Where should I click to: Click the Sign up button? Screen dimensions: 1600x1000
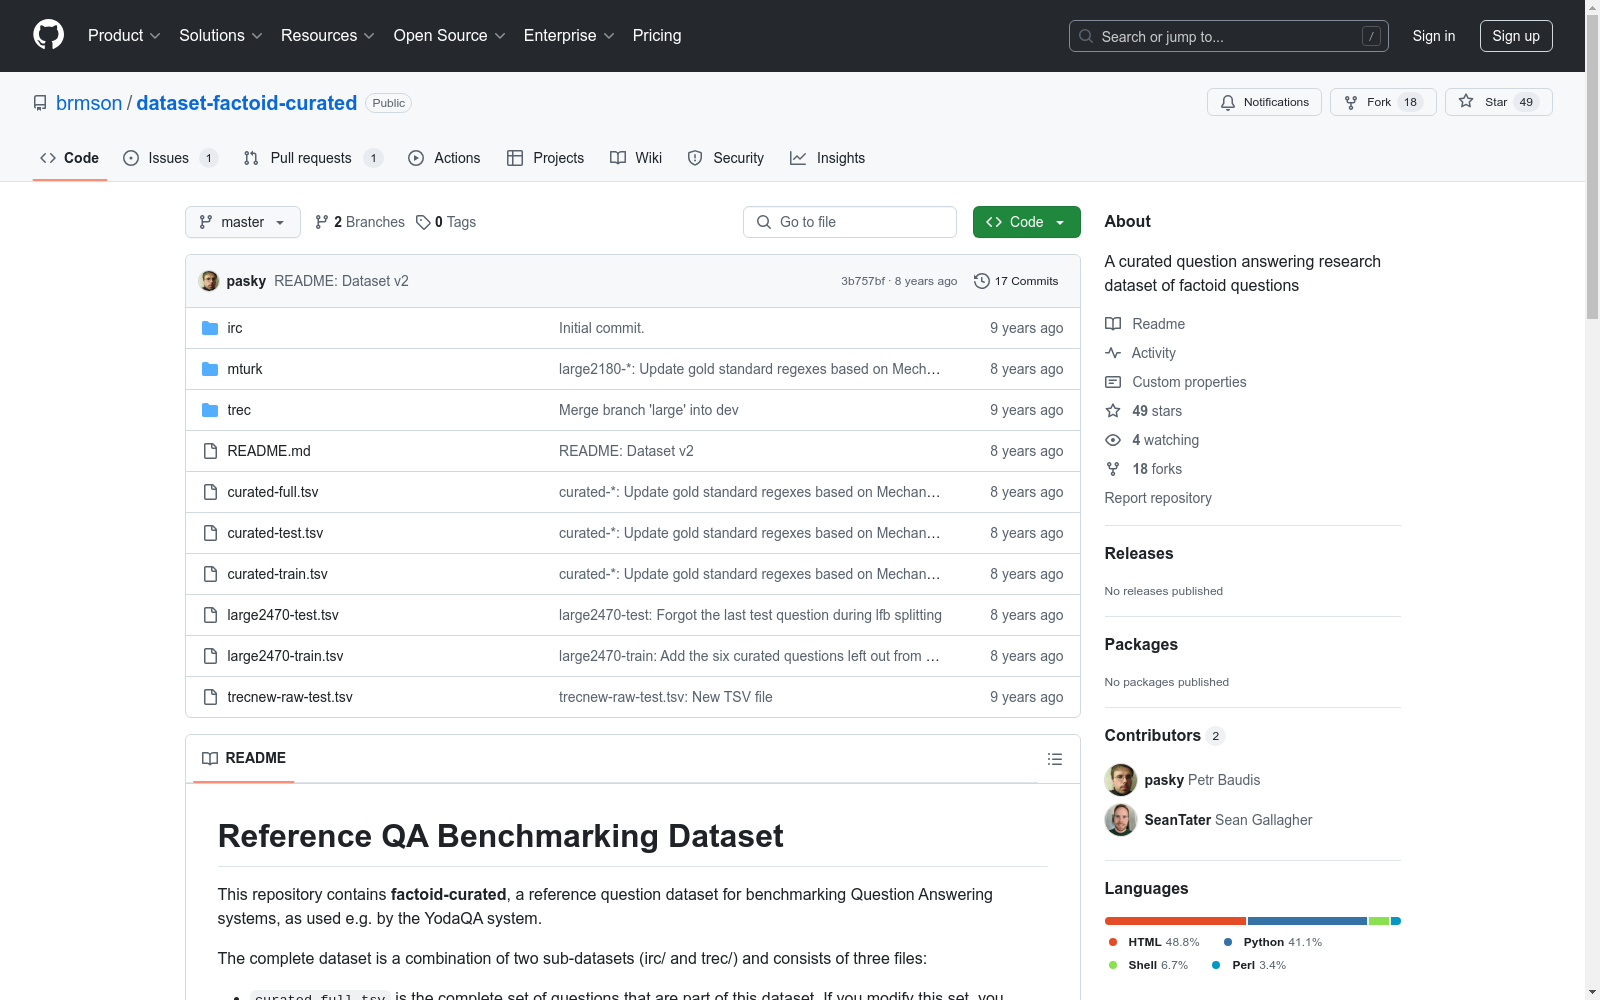1516,36
